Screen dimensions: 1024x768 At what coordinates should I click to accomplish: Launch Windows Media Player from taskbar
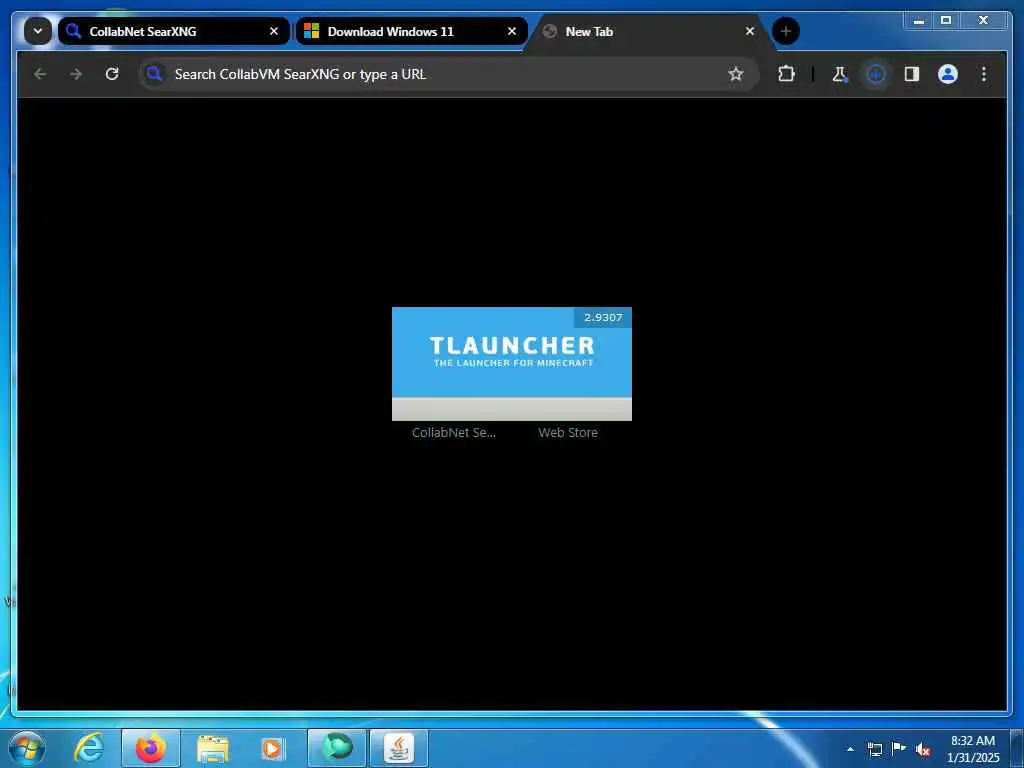click(273, 749)
